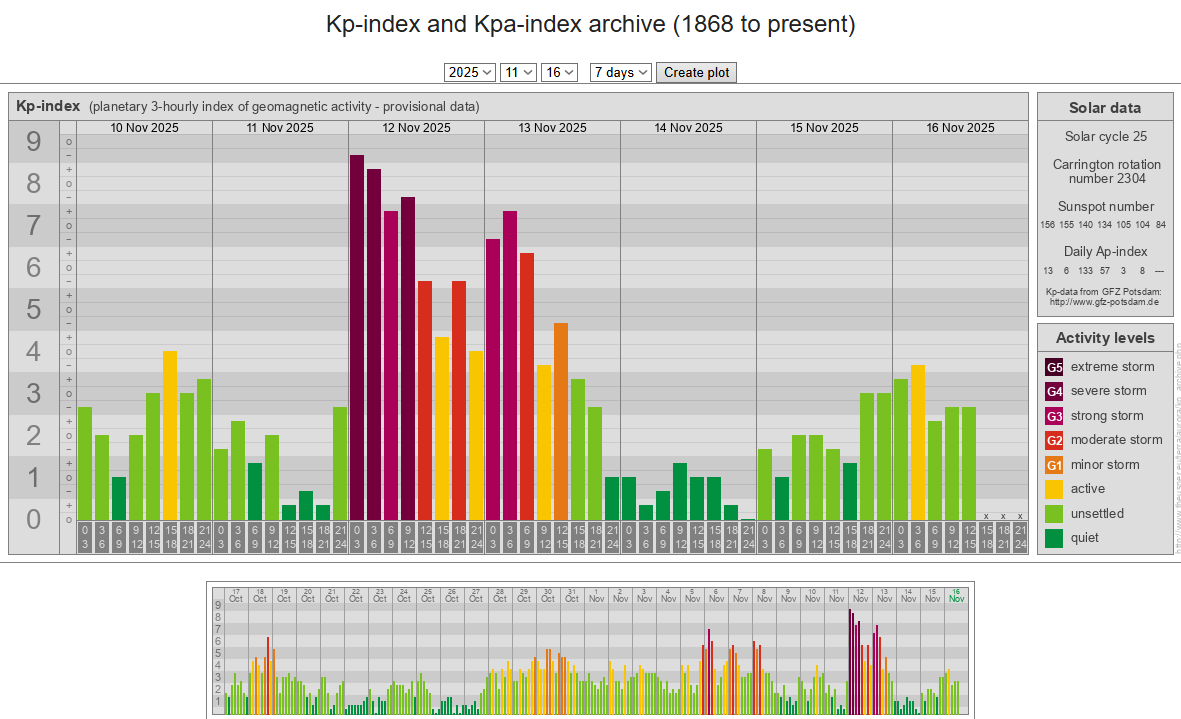
Task: Click the '25 Oct' day in overview chart
Action: [428, 596]
